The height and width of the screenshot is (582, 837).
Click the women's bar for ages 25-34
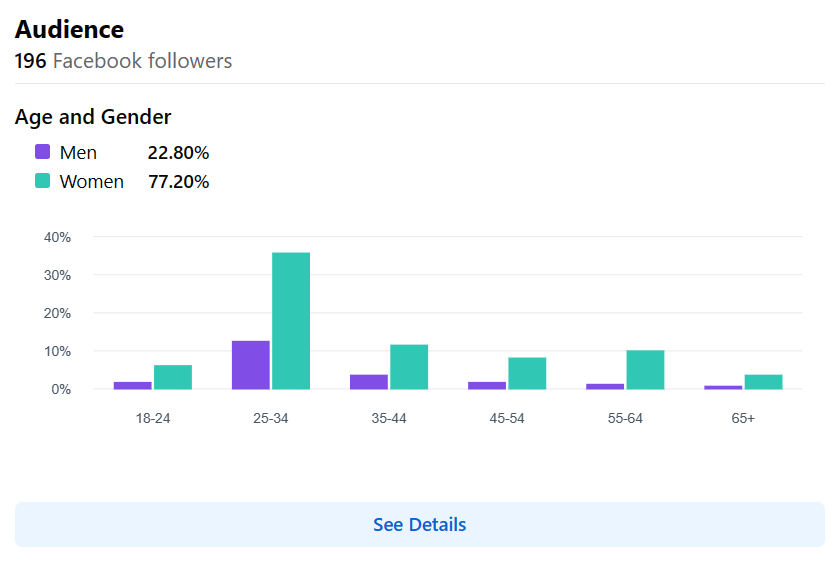(291, 320)
